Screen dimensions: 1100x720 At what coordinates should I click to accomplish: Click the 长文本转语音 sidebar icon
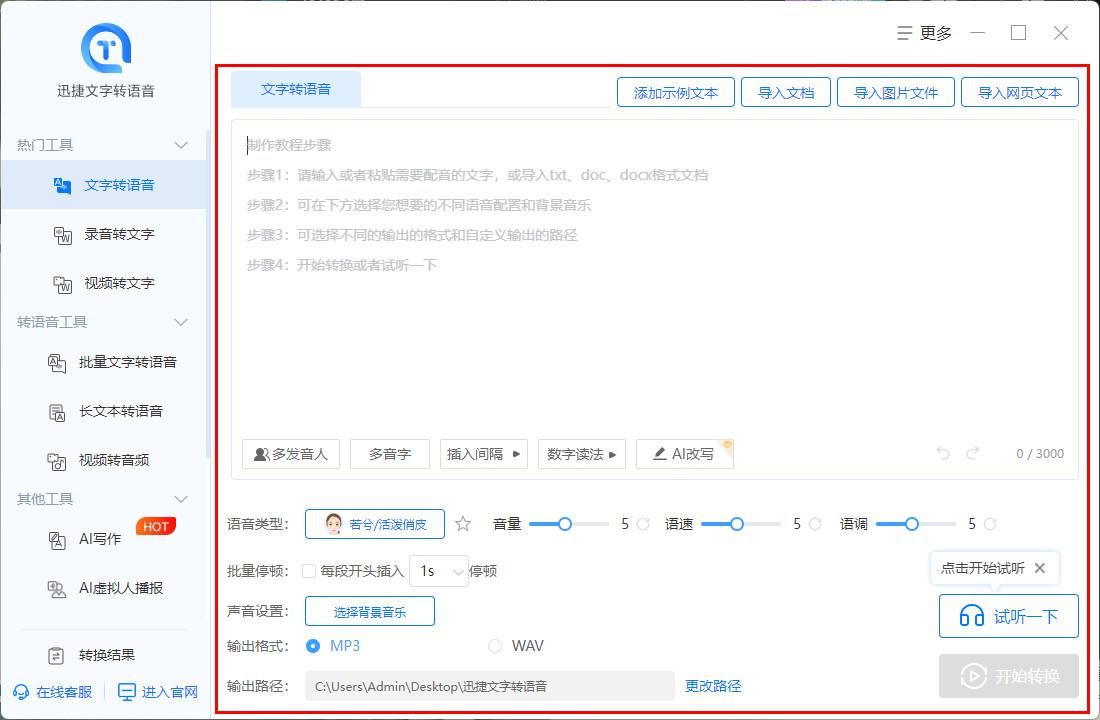click(57, 413)
